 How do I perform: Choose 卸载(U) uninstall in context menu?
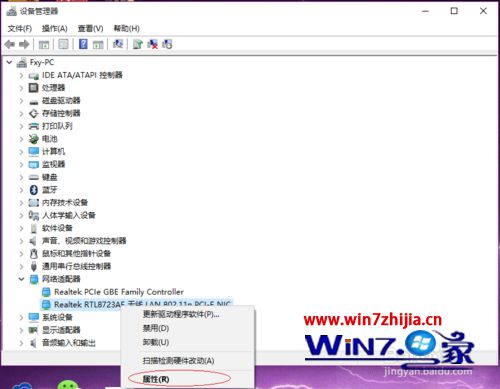point(188,342)
